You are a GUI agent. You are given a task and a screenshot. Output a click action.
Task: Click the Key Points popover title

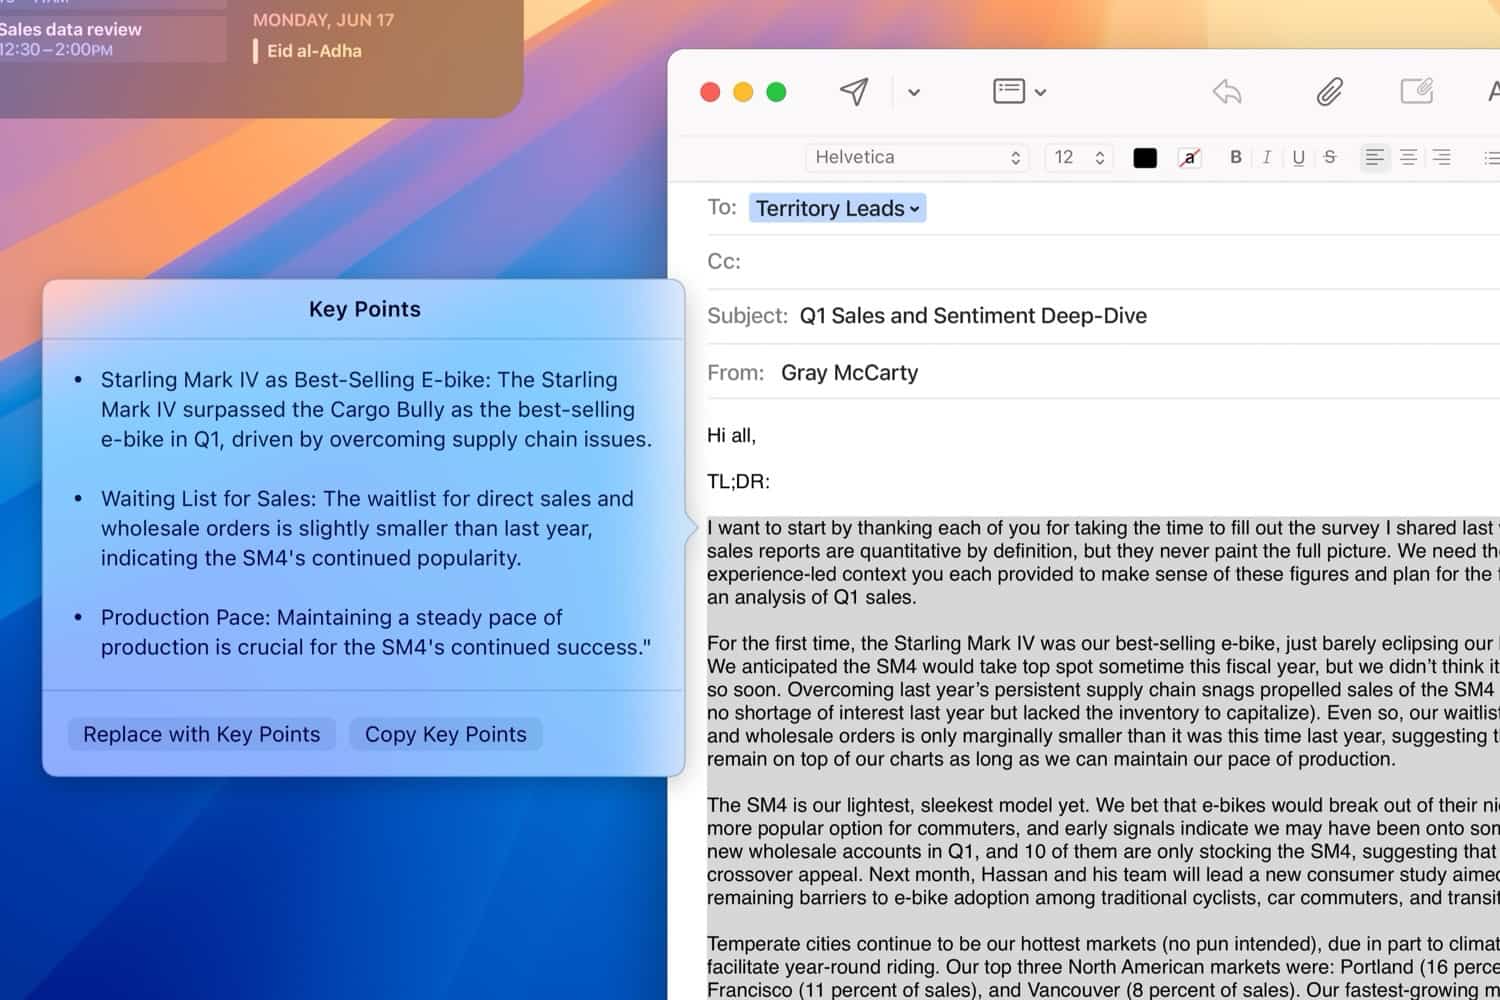364,309
